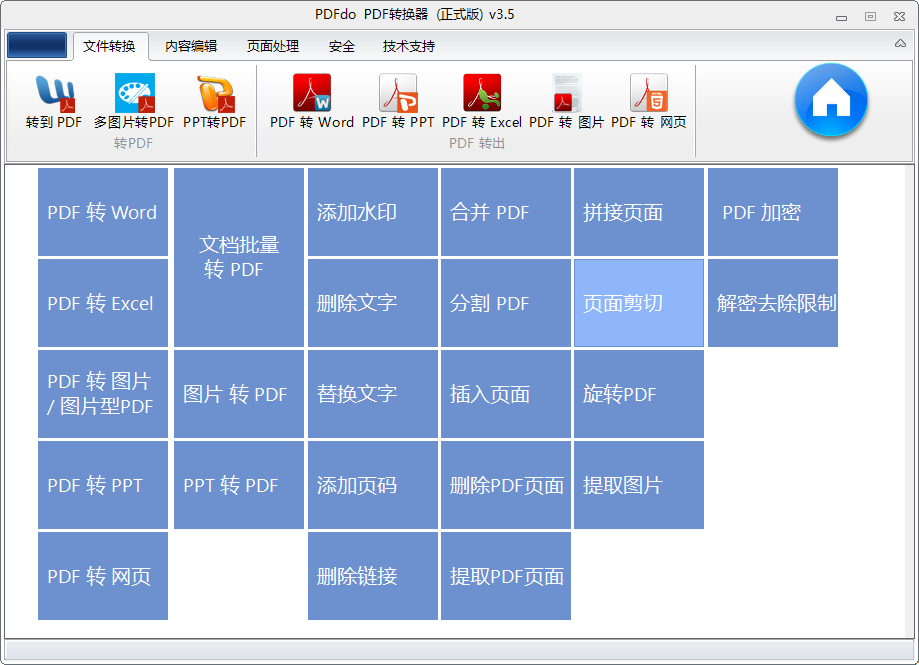Viewport: 919px width, 665px height.
Task: Open the 旋转PDF tile
Action: coord(639,394)
